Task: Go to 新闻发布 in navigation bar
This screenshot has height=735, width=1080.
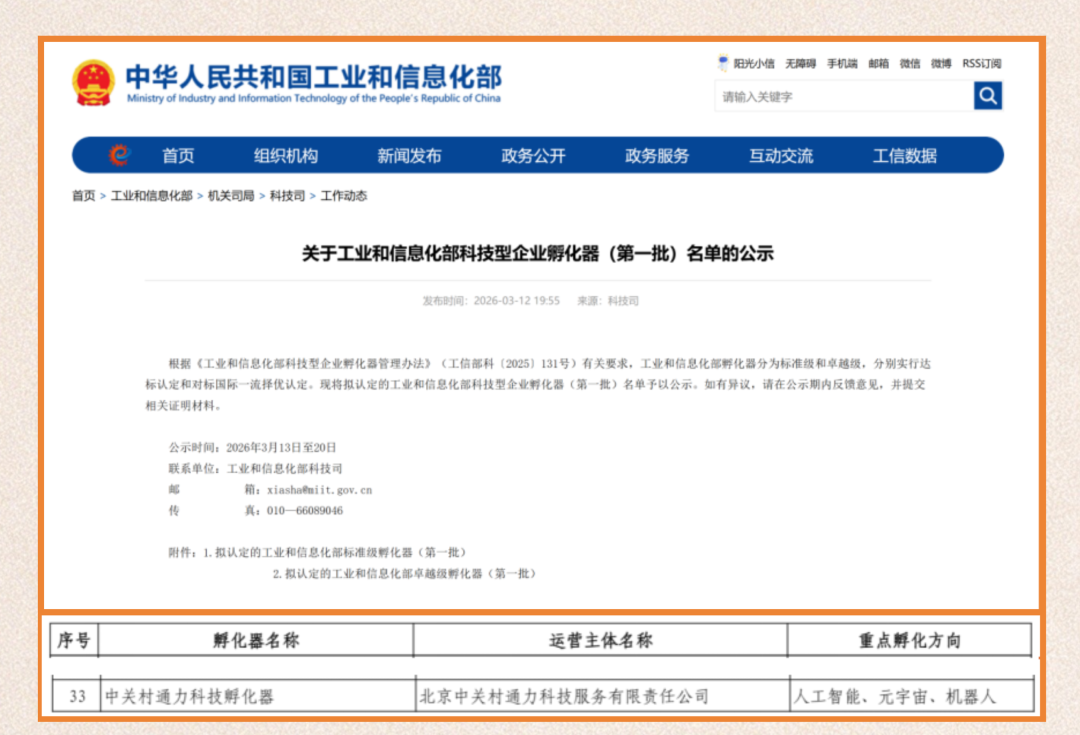Action: tap(409, 156)
